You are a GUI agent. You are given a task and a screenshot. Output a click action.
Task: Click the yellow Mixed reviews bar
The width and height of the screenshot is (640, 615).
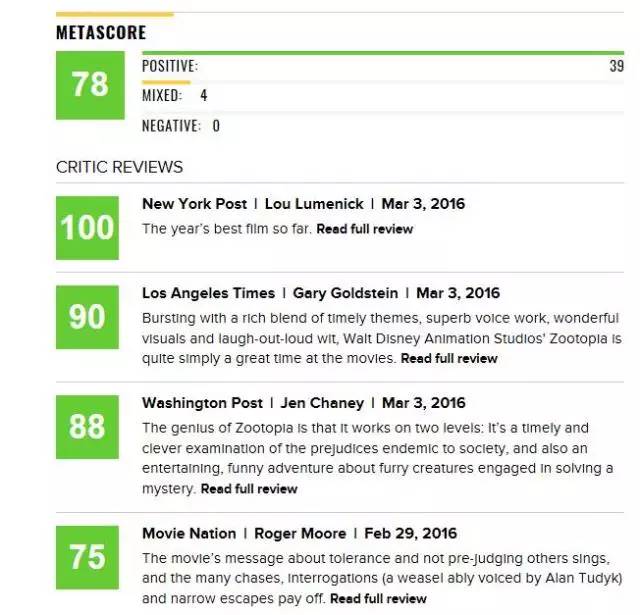tap(166, 82)
